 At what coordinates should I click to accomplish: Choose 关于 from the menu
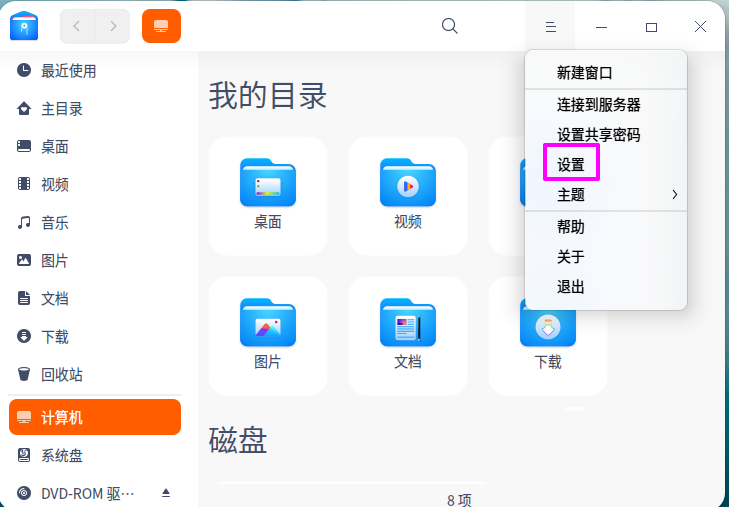(606, 257)
